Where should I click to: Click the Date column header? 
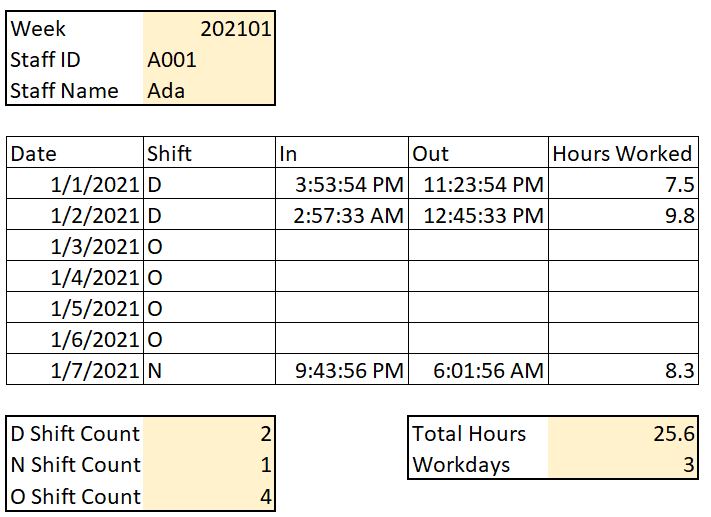pyautogui.click(x=75, y=153)
